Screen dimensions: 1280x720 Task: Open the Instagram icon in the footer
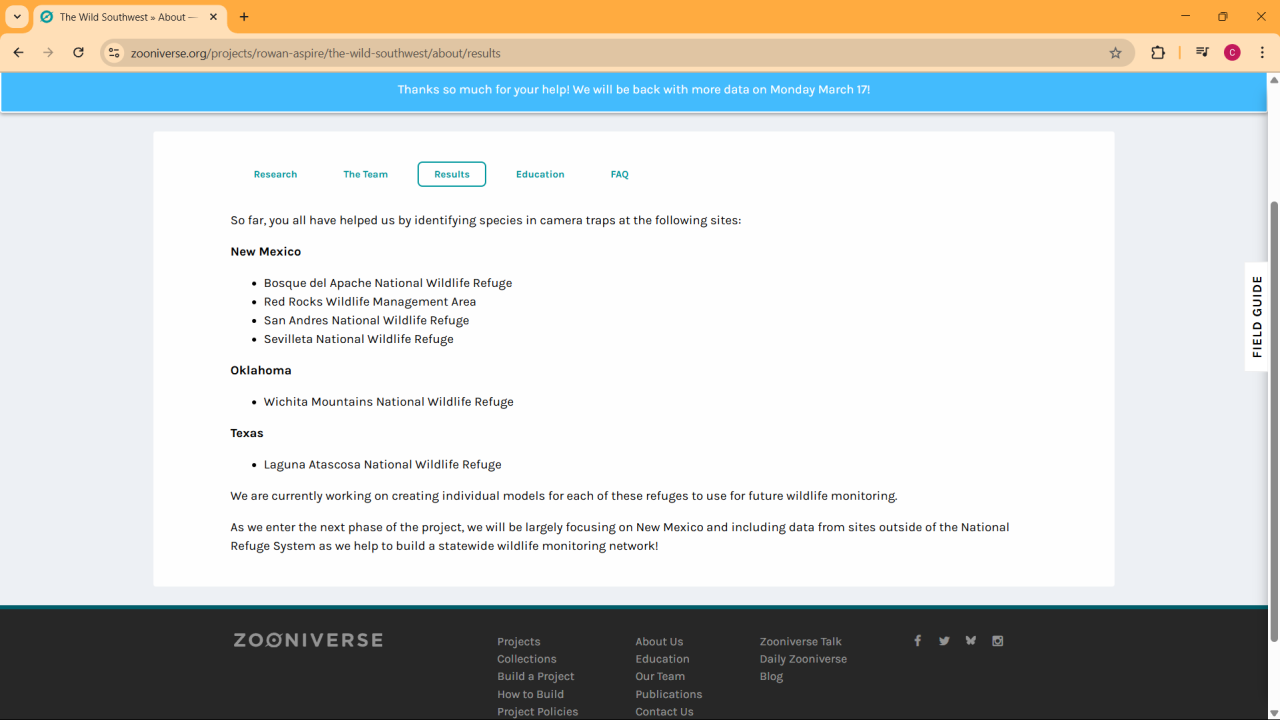(x=997, y=641)
